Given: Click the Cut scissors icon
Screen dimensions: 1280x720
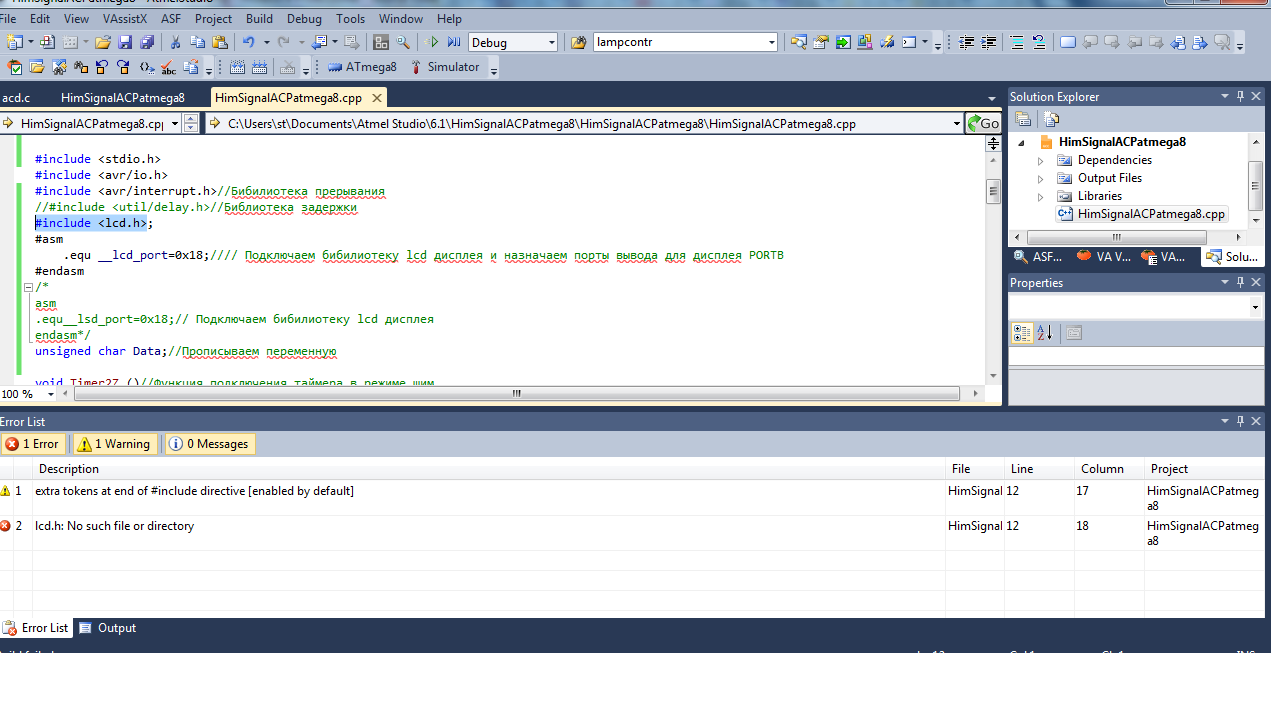Looking at the screenshot, I should pos(175,42).
